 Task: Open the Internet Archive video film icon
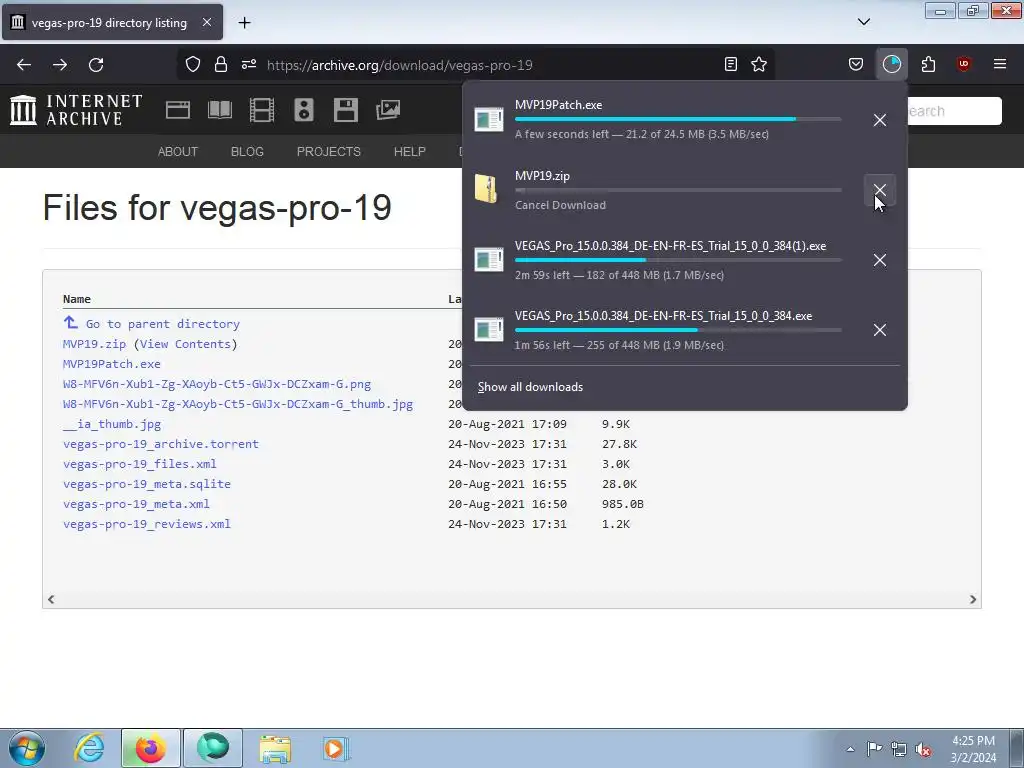click(x=262, y=110)
